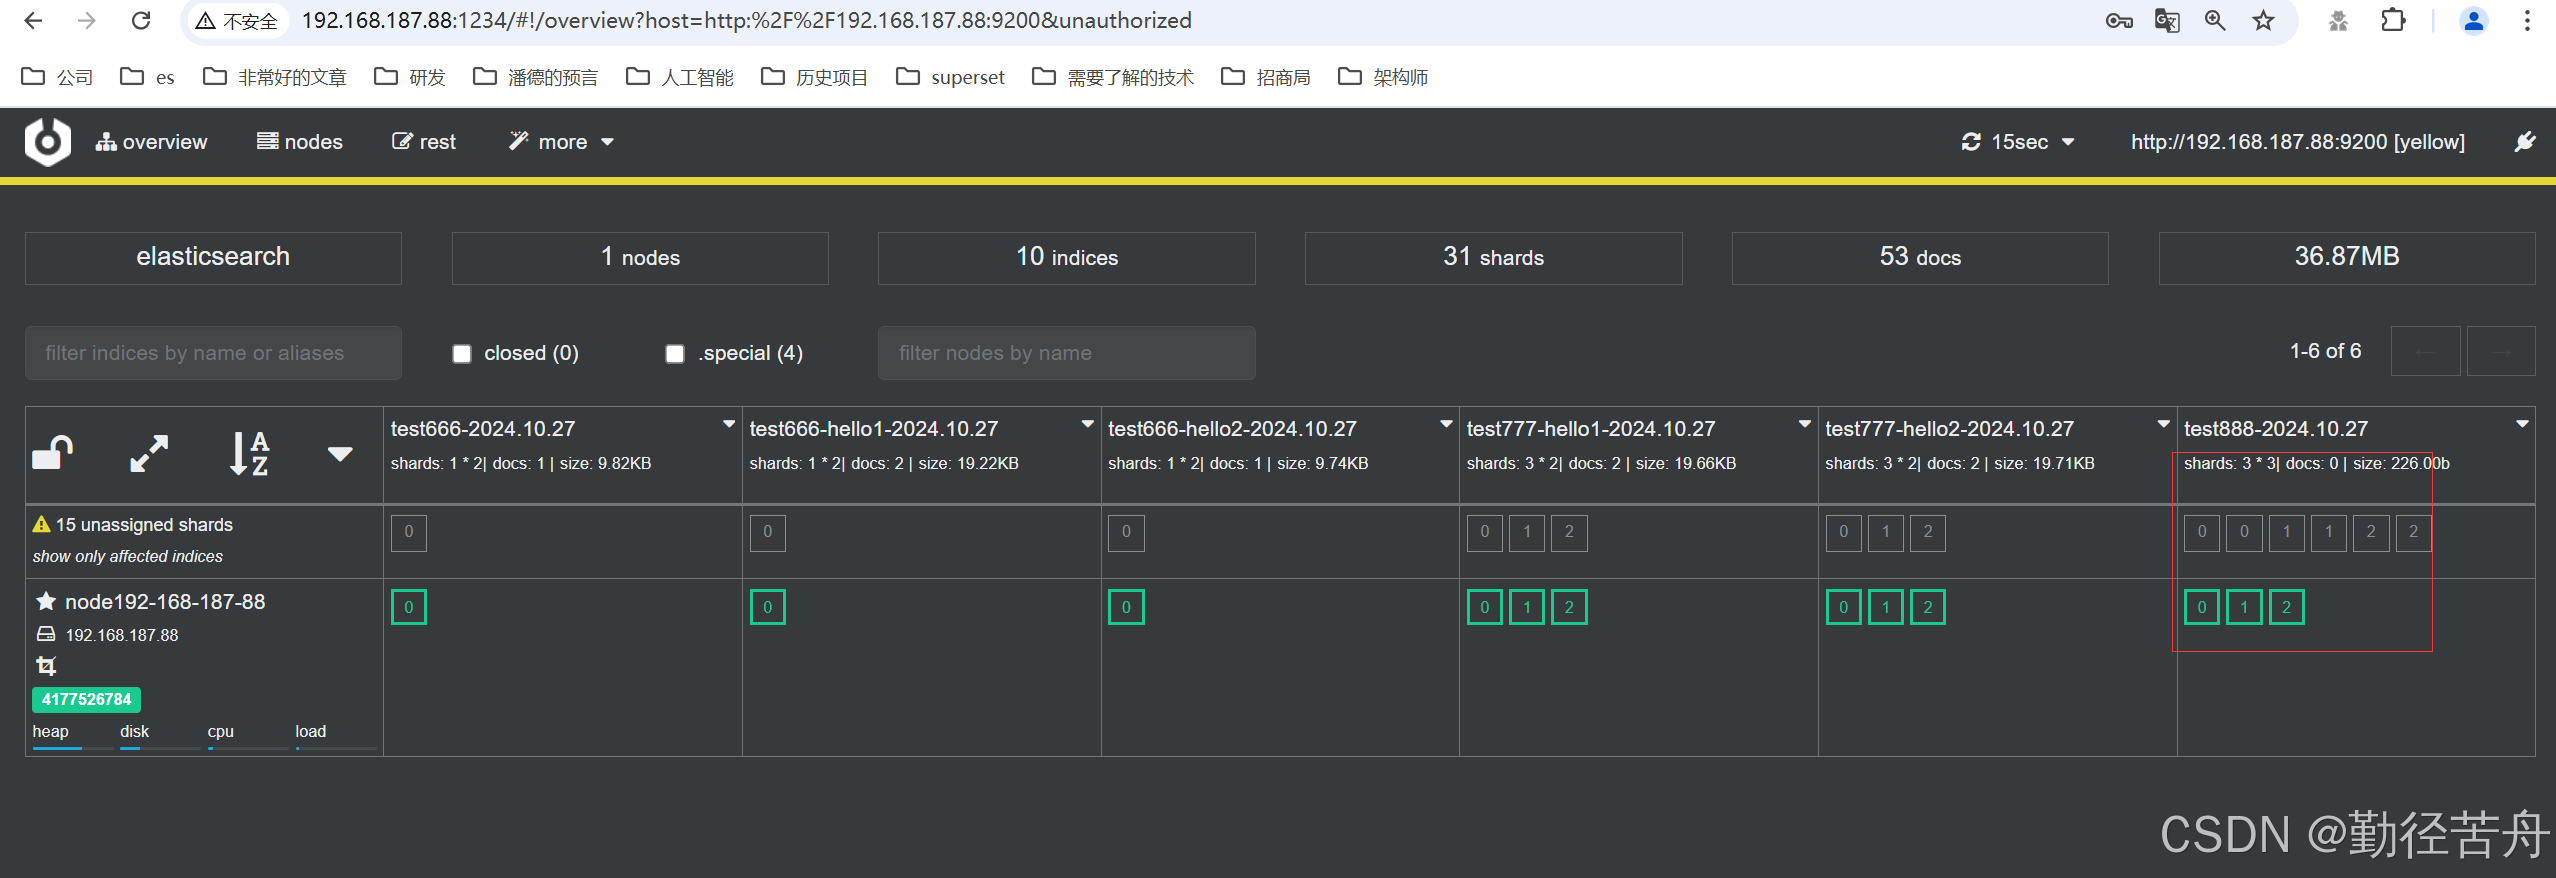Screen dimensions: 2556x878
Task: Click the Cerebro logo icon
Action: click(47, 142)
